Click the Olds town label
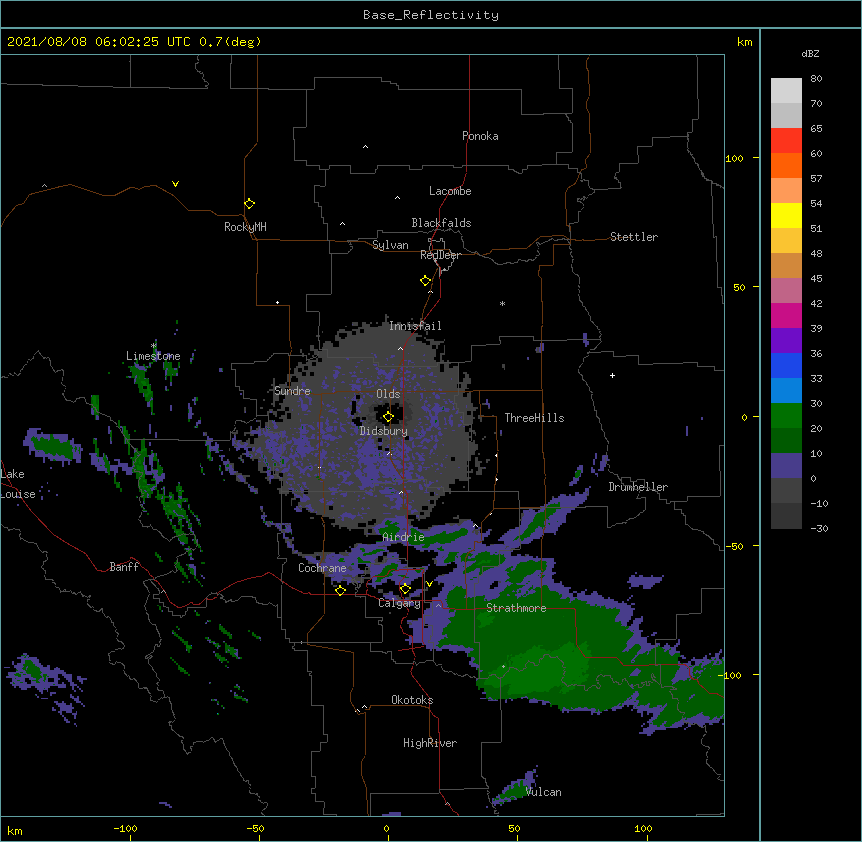The width and height of the screenshot is (862, 842). tap(388, 394)
